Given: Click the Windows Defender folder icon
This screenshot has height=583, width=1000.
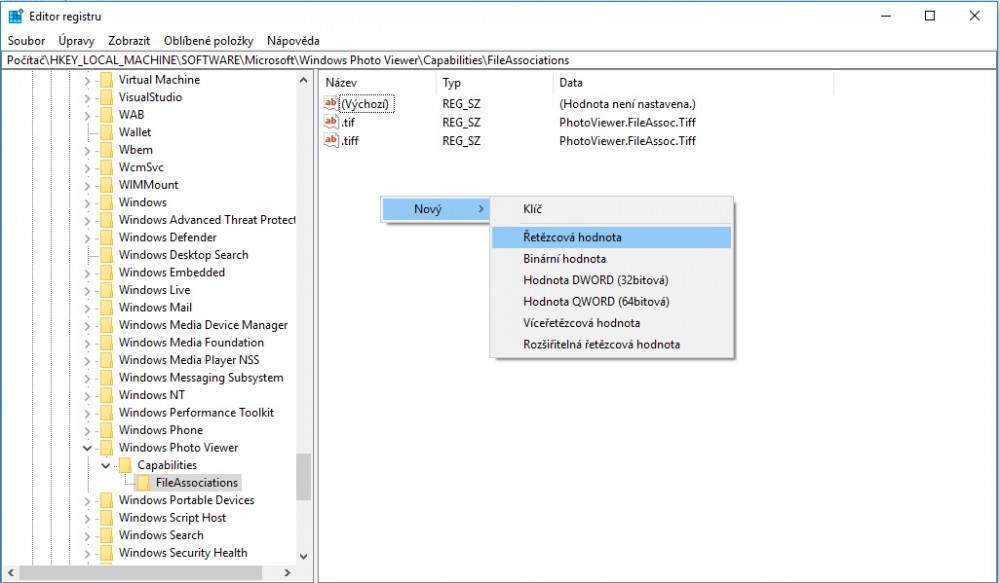Looking at the screenshot, I should pos(106,238).
